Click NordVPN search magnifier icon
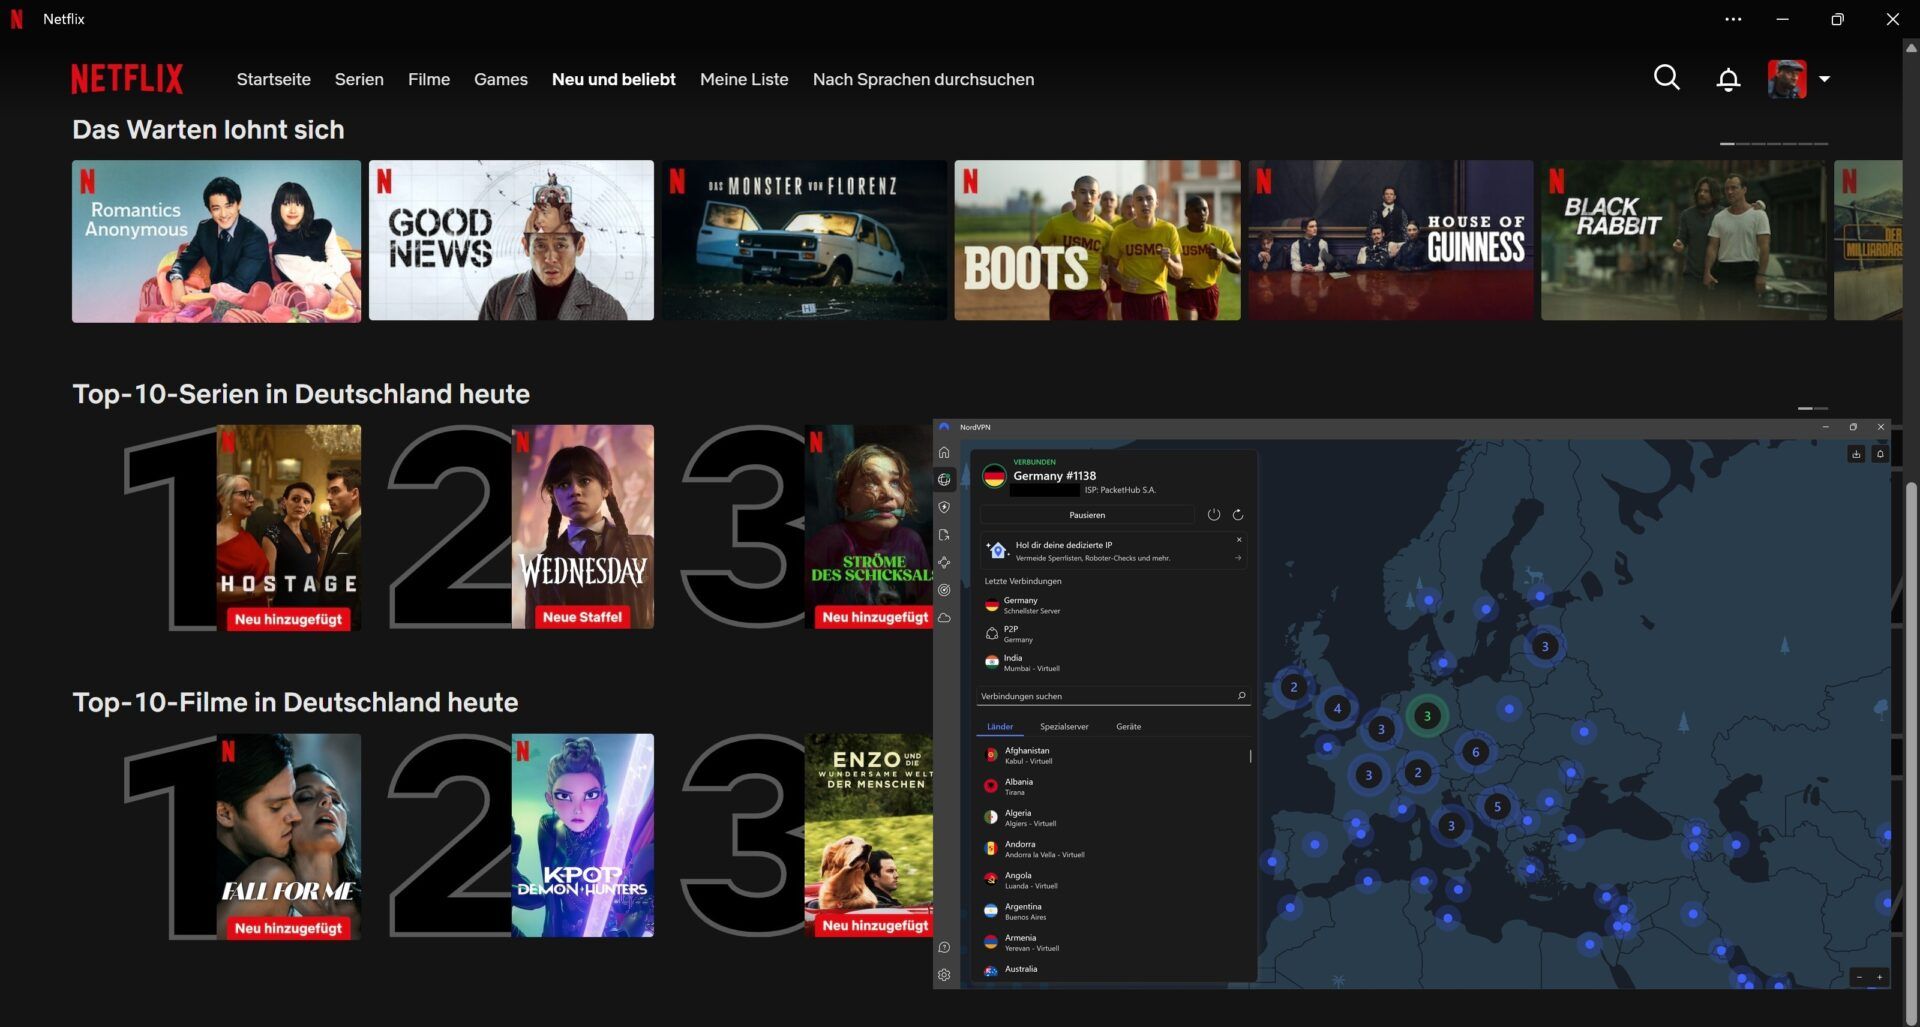The width and height of the screenshot is (1920, 1027). pos(1241,696)
